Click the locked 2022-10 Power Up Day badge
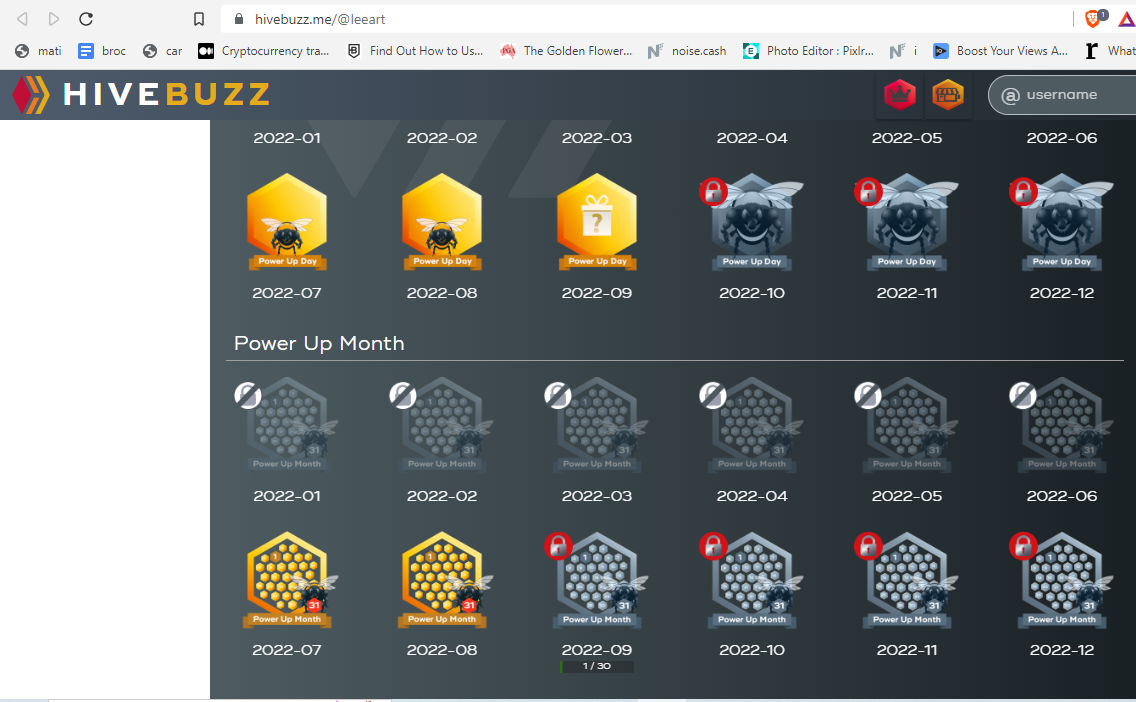 coord(752,222)
